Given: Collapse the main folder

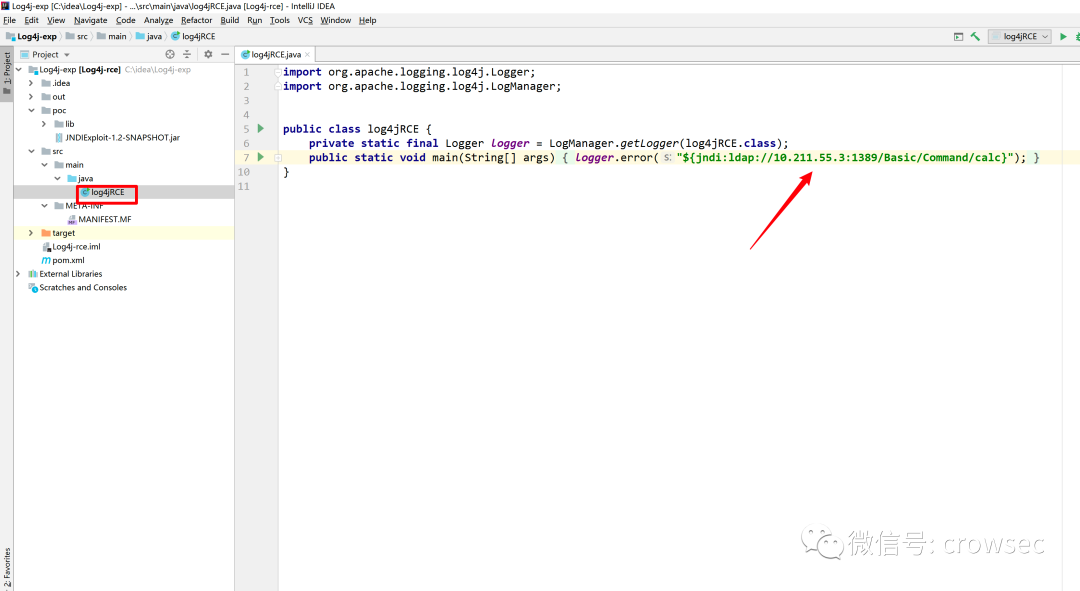Looking at the screenshot, I should pos(44,165).
